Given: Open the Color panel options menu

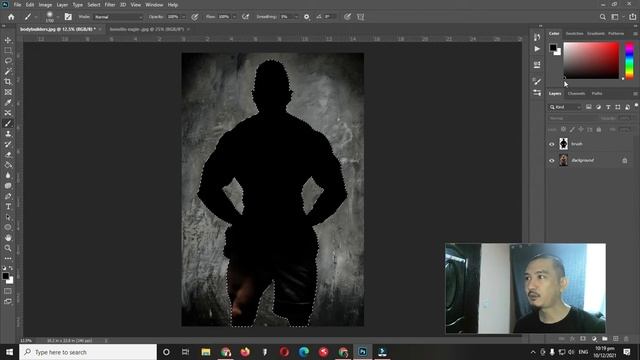Looking at the screenshot, I should click(635, 33).
